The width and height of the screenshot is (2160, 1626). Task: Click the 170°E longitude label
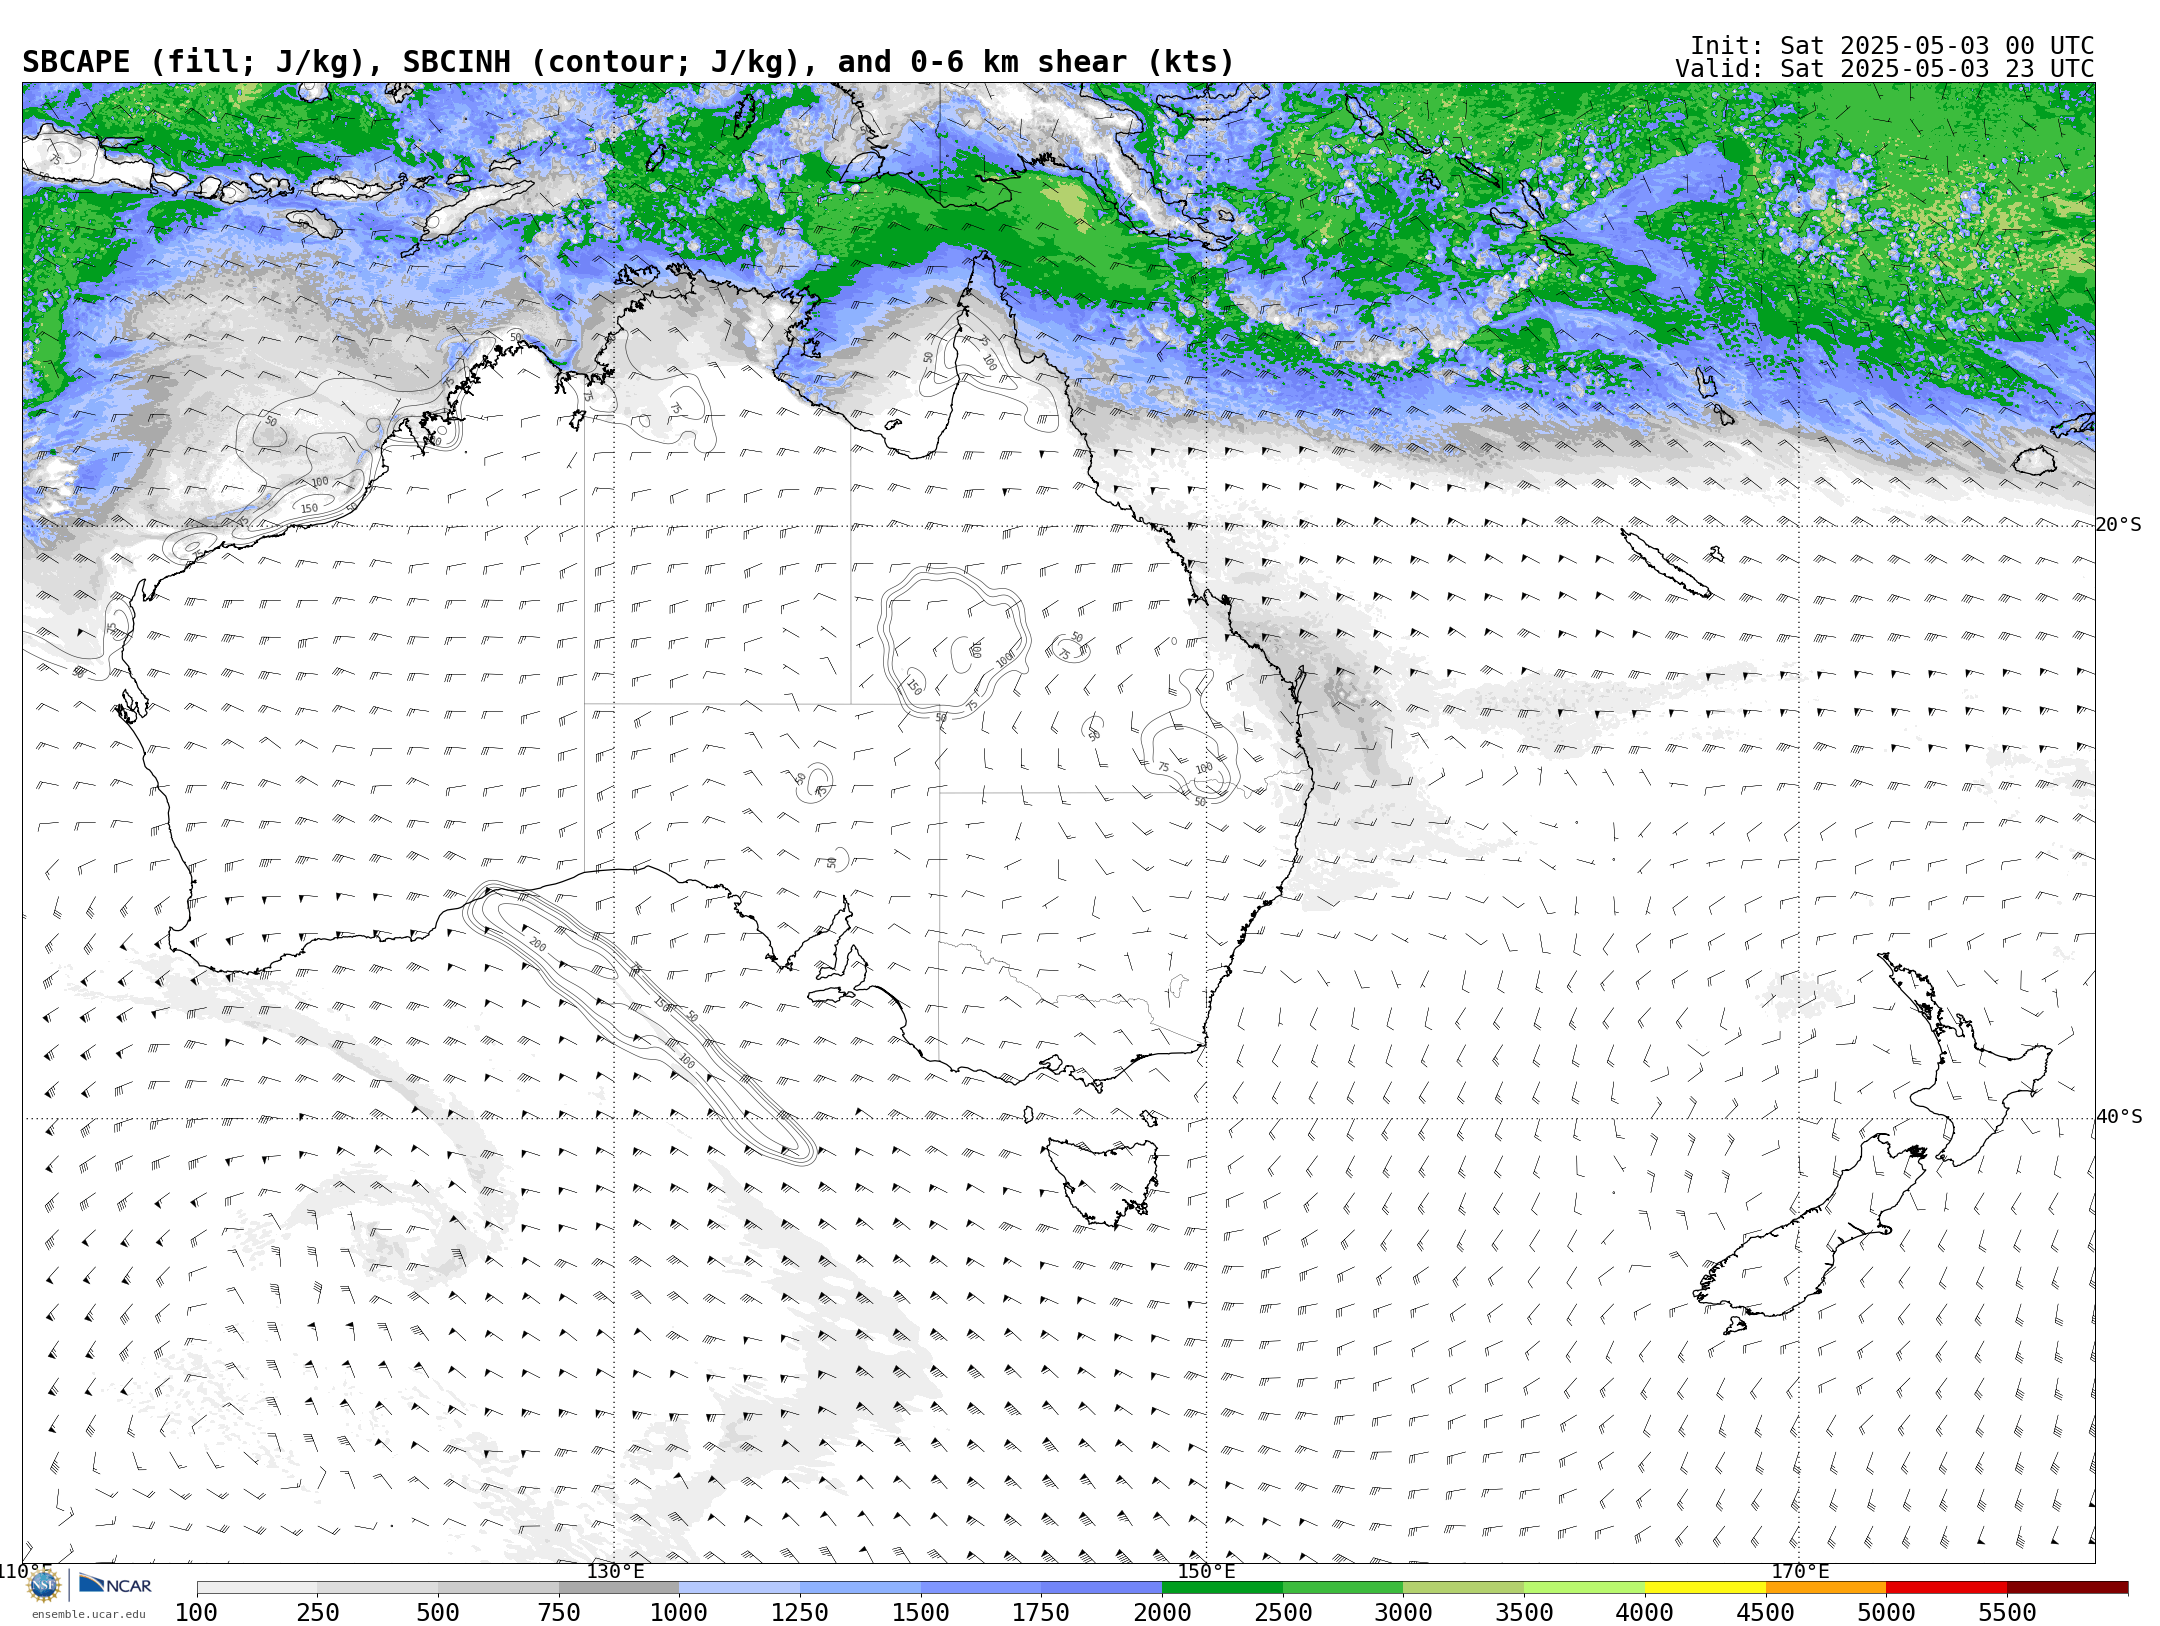(1799, 1571)
